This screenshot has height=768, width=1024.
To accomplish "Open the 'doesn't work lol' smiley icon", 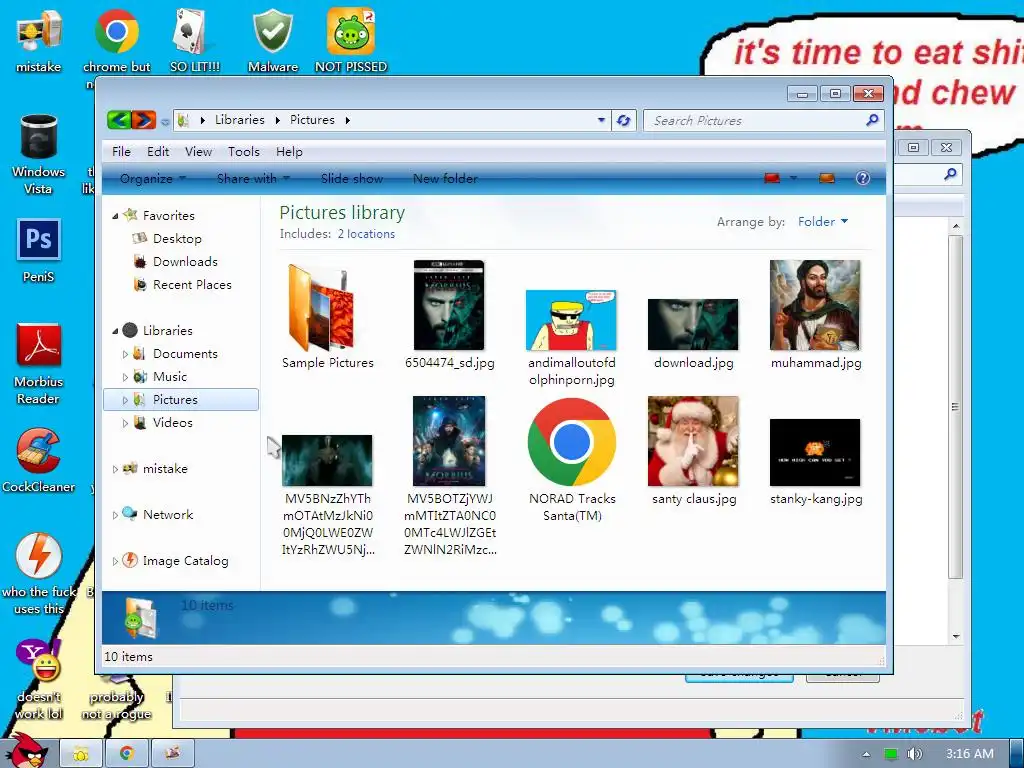I will pyautogui.click(x=39, y=679).
